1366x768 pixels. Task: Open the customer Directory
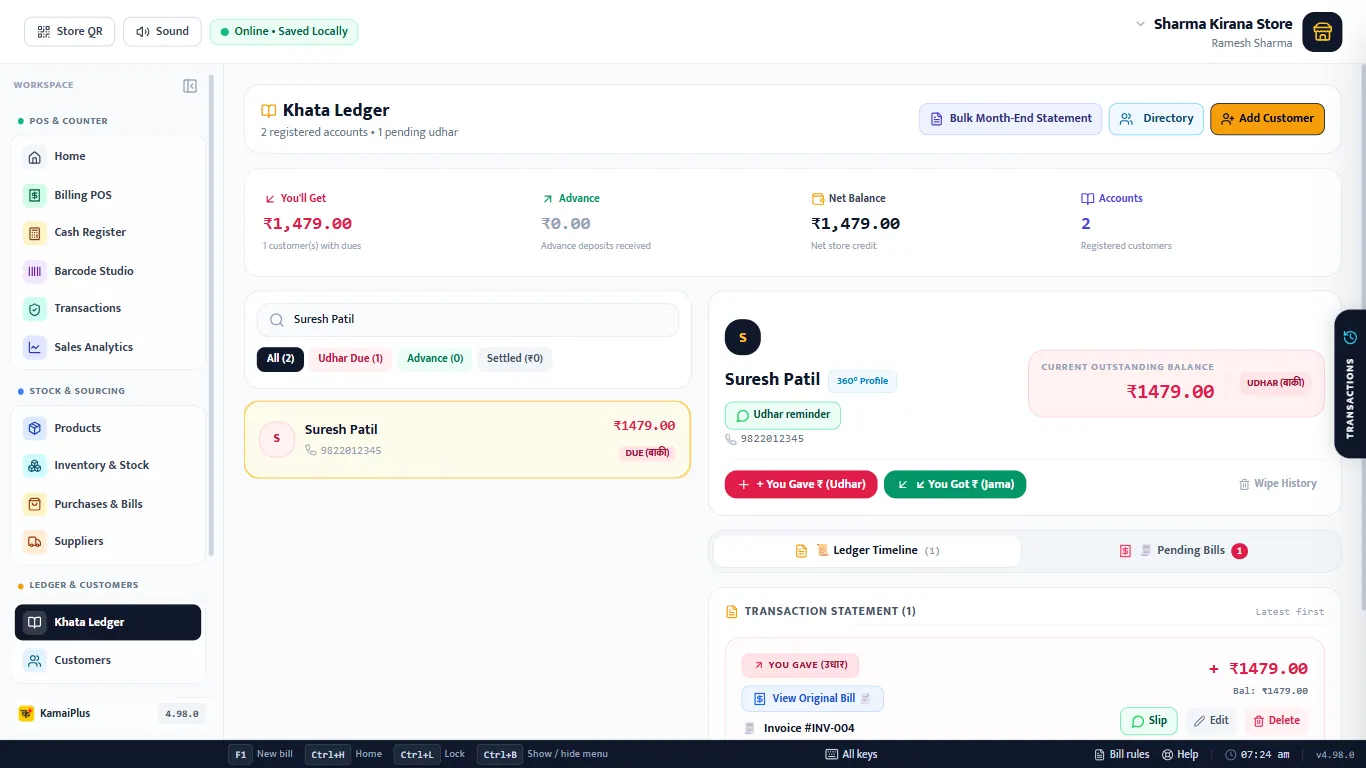tap(1156, 118)
